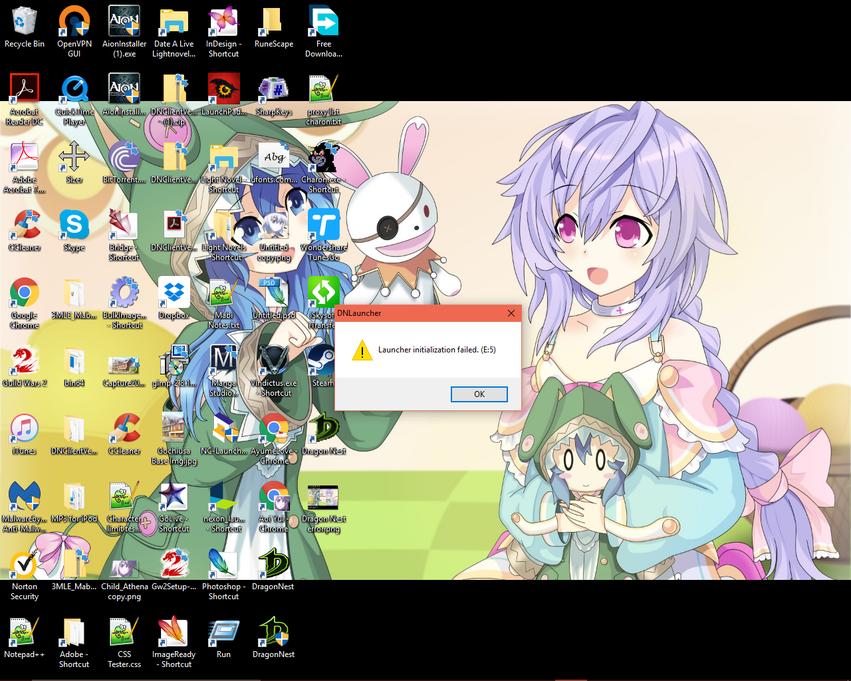Close the DNLauncher dialog with the X
Screen dimensions: 851x681
[x=511, y=313]
